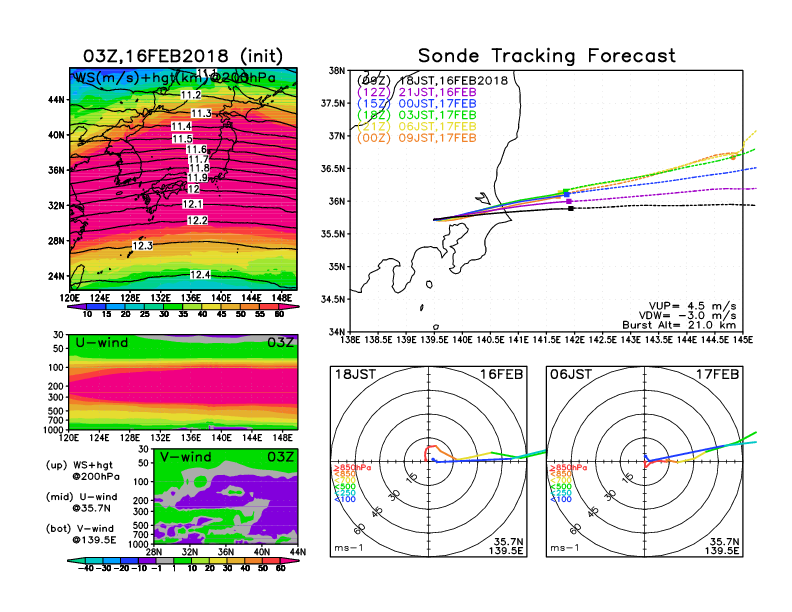Click the 11.4 height contour label
The image size is (792, 612).
point(181,126)
